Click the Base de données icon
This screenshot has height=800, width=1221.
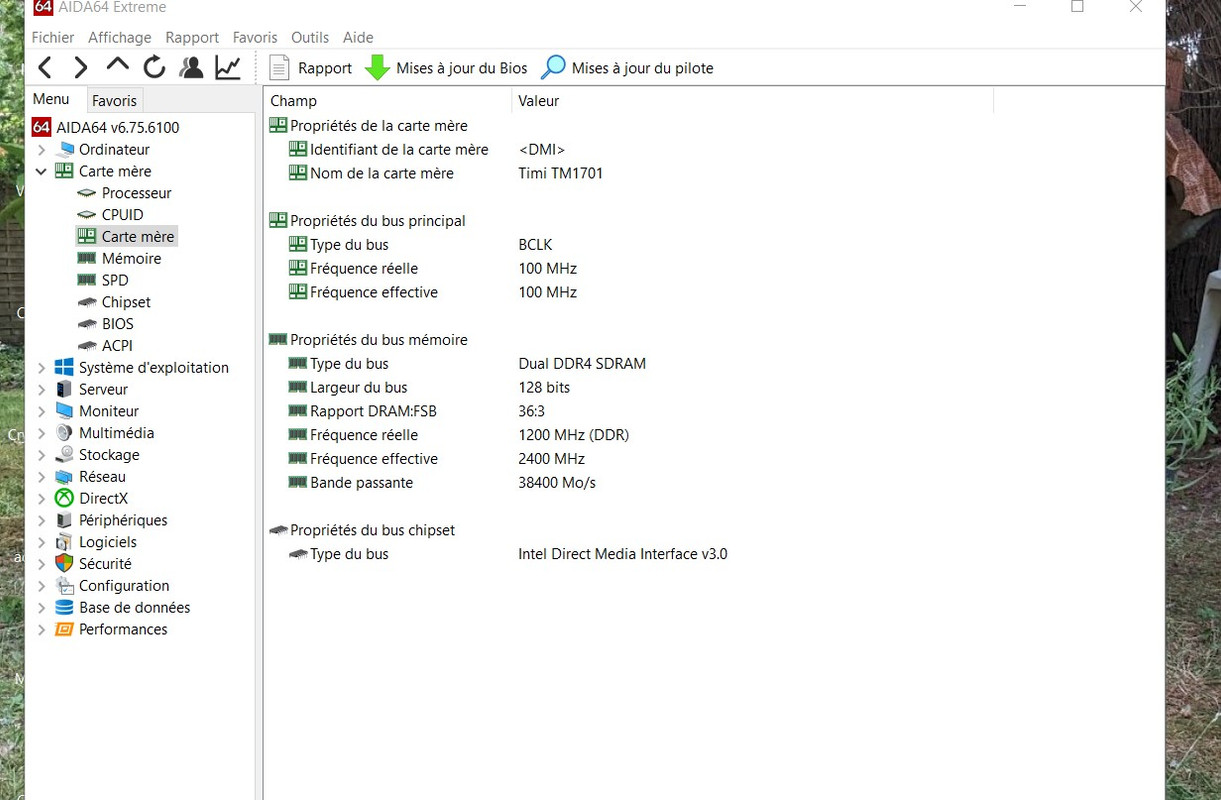65,608
